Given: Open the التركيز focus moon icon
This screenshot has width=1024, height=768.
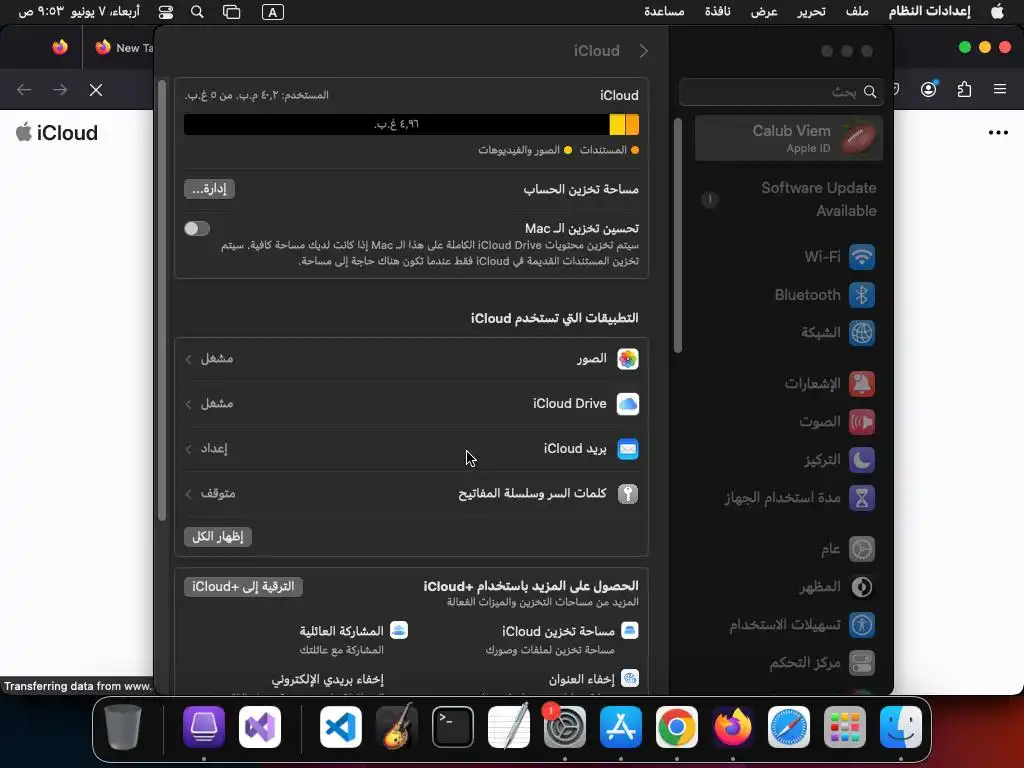Looking at the screenshot, I should tap(861, 460).
